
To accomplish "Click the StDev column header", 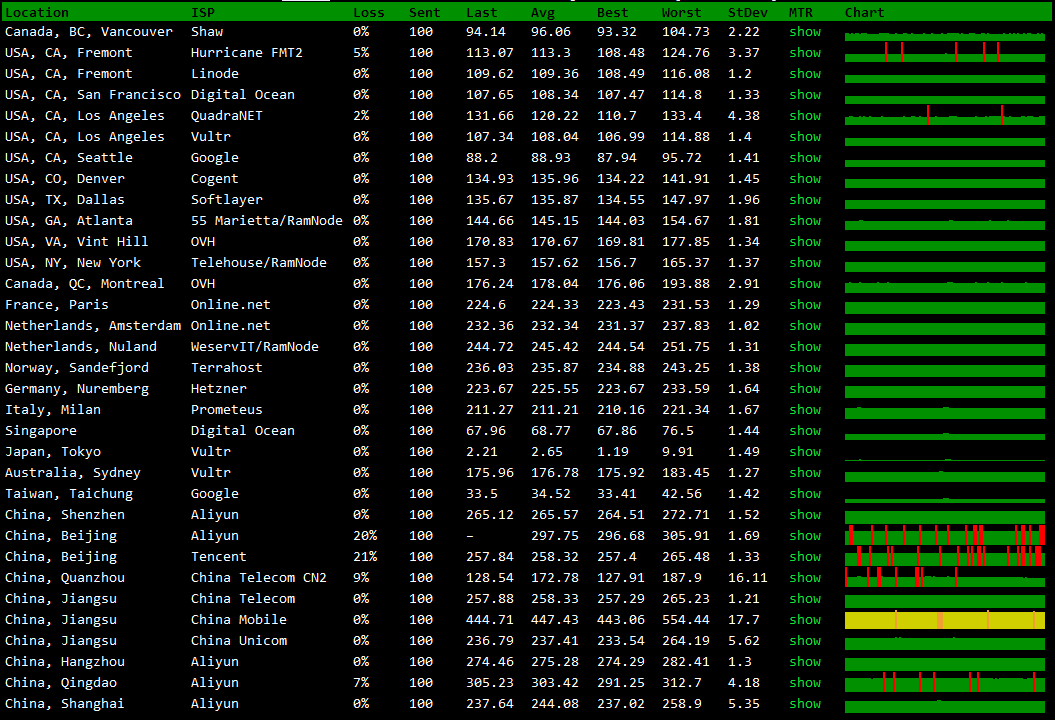I will (748, 13).
